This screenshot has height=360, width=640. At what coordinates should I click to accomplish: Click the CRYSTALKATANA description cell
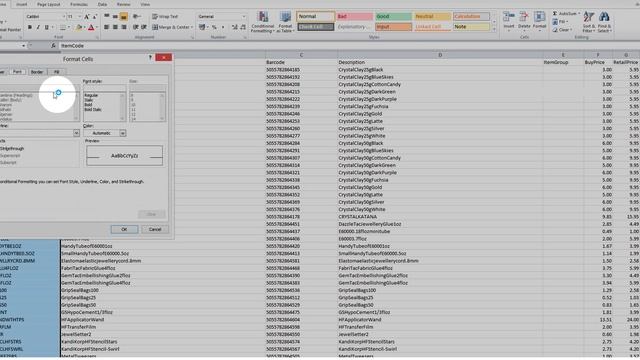pyautogui.click(x=440, y=217)
